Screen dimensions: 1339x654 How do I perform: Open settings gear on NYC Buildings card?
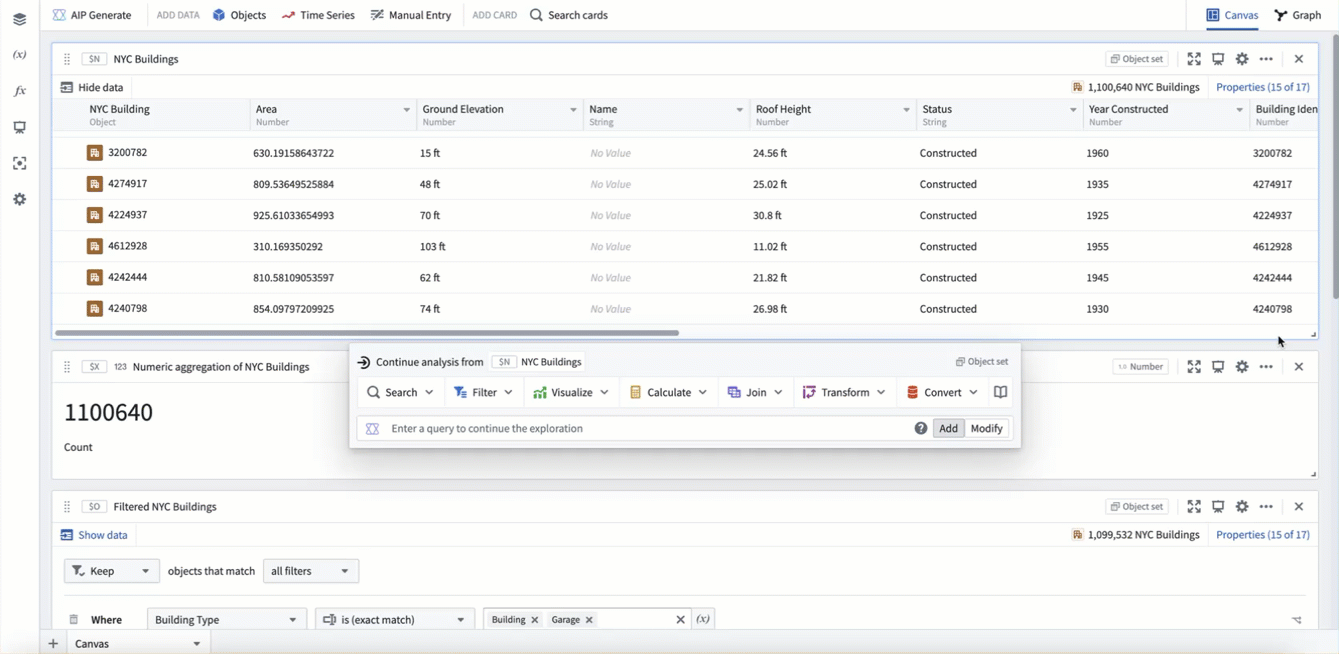point(1242,59)
